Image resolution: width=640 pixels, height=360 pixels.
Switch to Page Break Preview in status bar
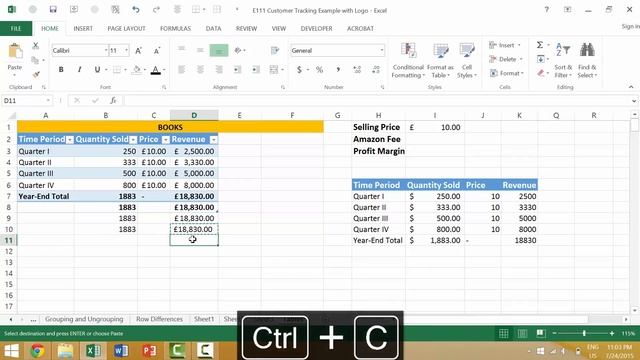click(541, 333)
